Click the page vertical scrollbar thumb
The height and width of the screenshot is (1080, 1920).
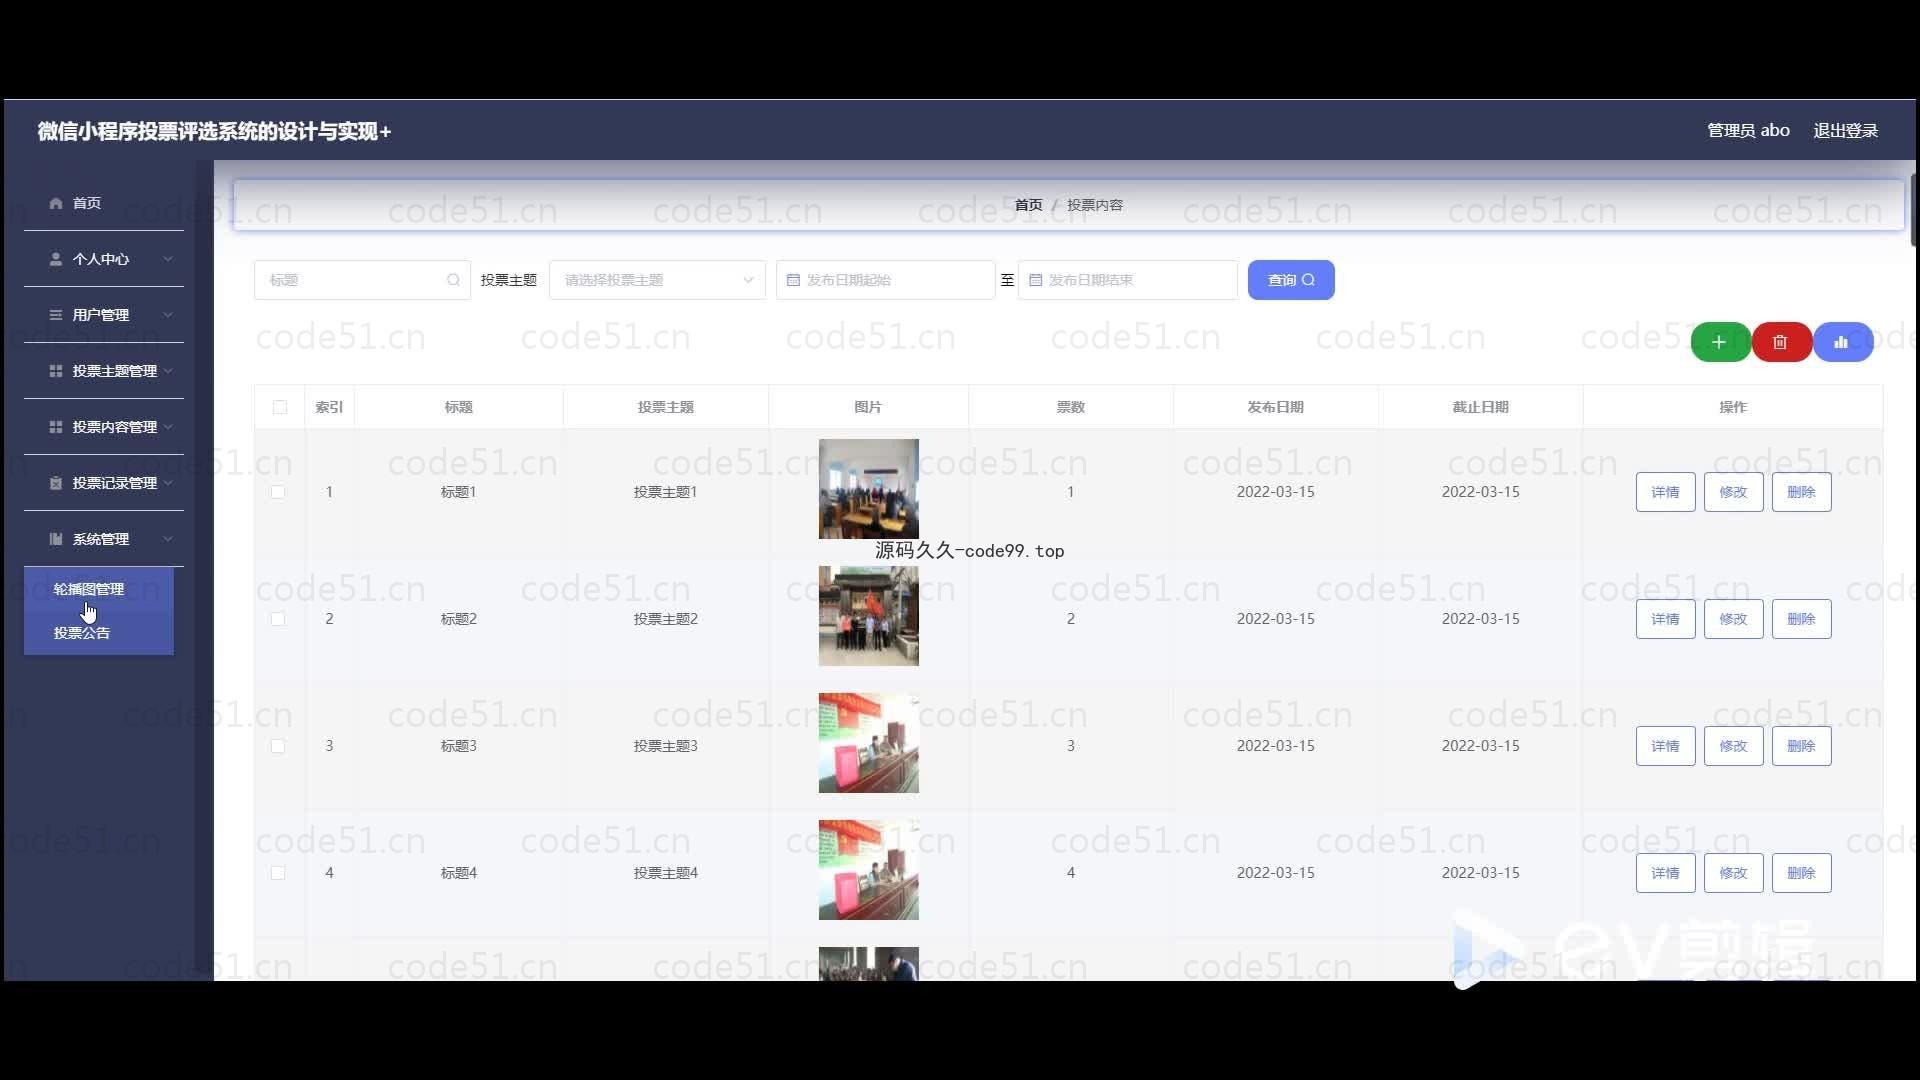coord(1913,210)
